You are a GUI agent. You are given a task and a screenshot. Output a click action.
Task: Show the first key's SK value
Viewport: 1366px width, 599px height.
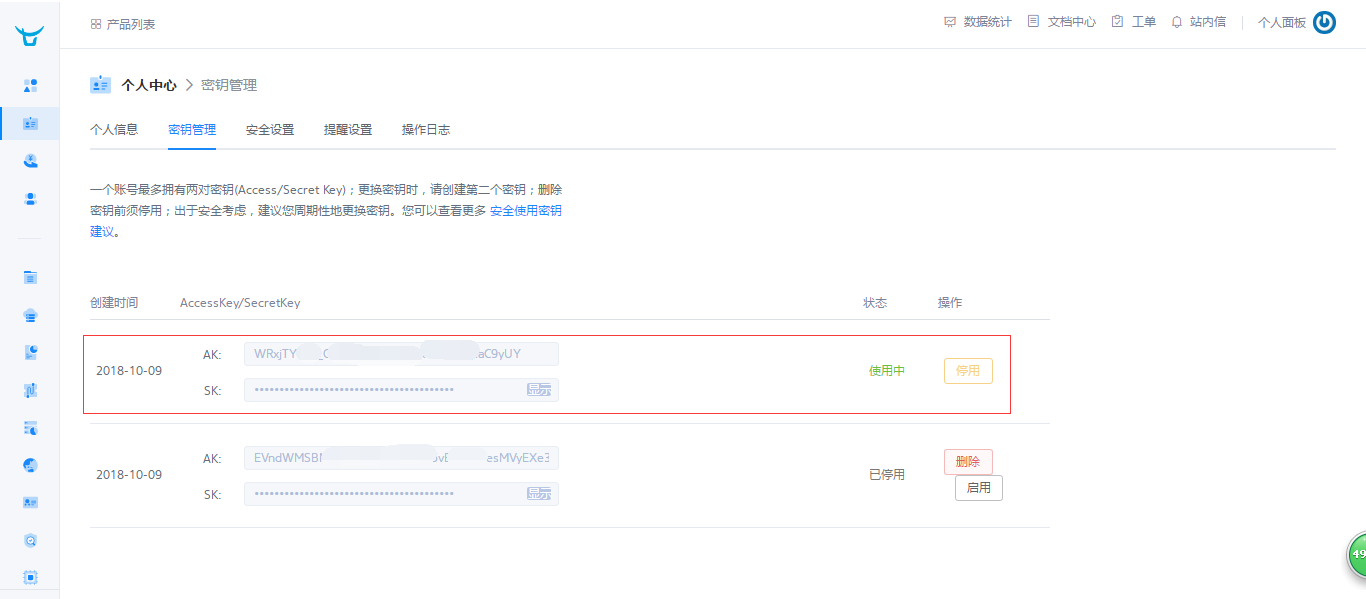[539, 390]
